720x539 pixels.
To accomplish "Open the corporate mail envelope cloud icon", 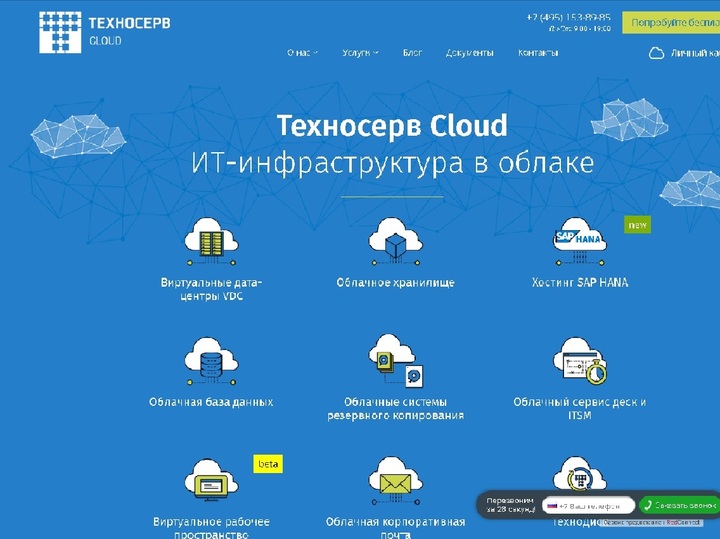I will (395, 481).
